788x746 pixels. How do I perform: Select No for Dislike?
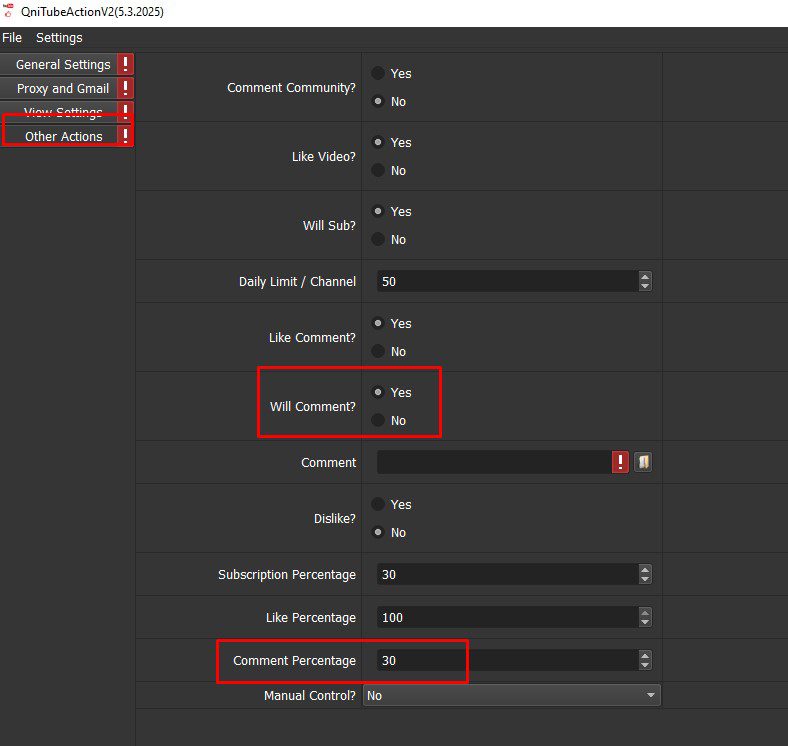(x=389, y=532)
